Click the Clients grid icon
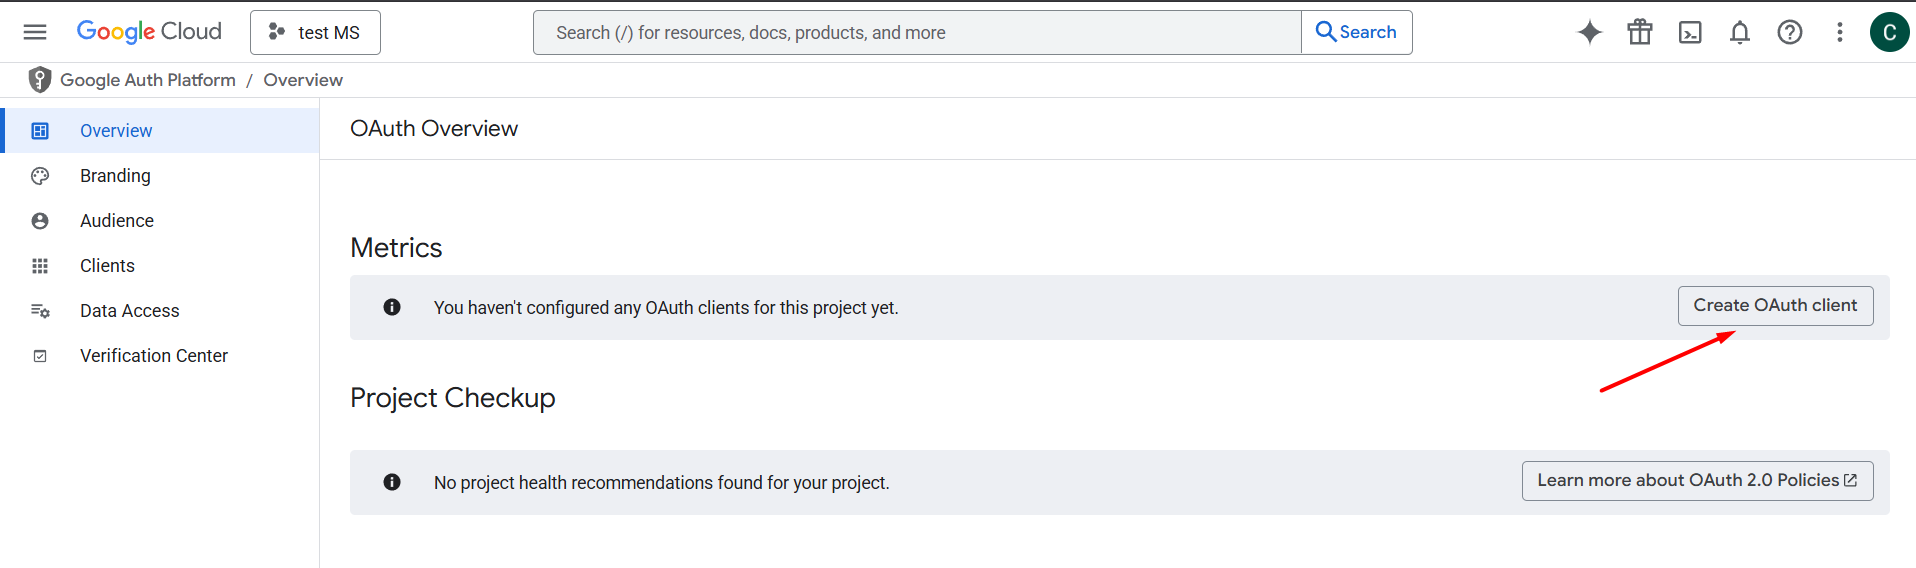Screen dimensions: 1916x568 click(x=40, y=266)
